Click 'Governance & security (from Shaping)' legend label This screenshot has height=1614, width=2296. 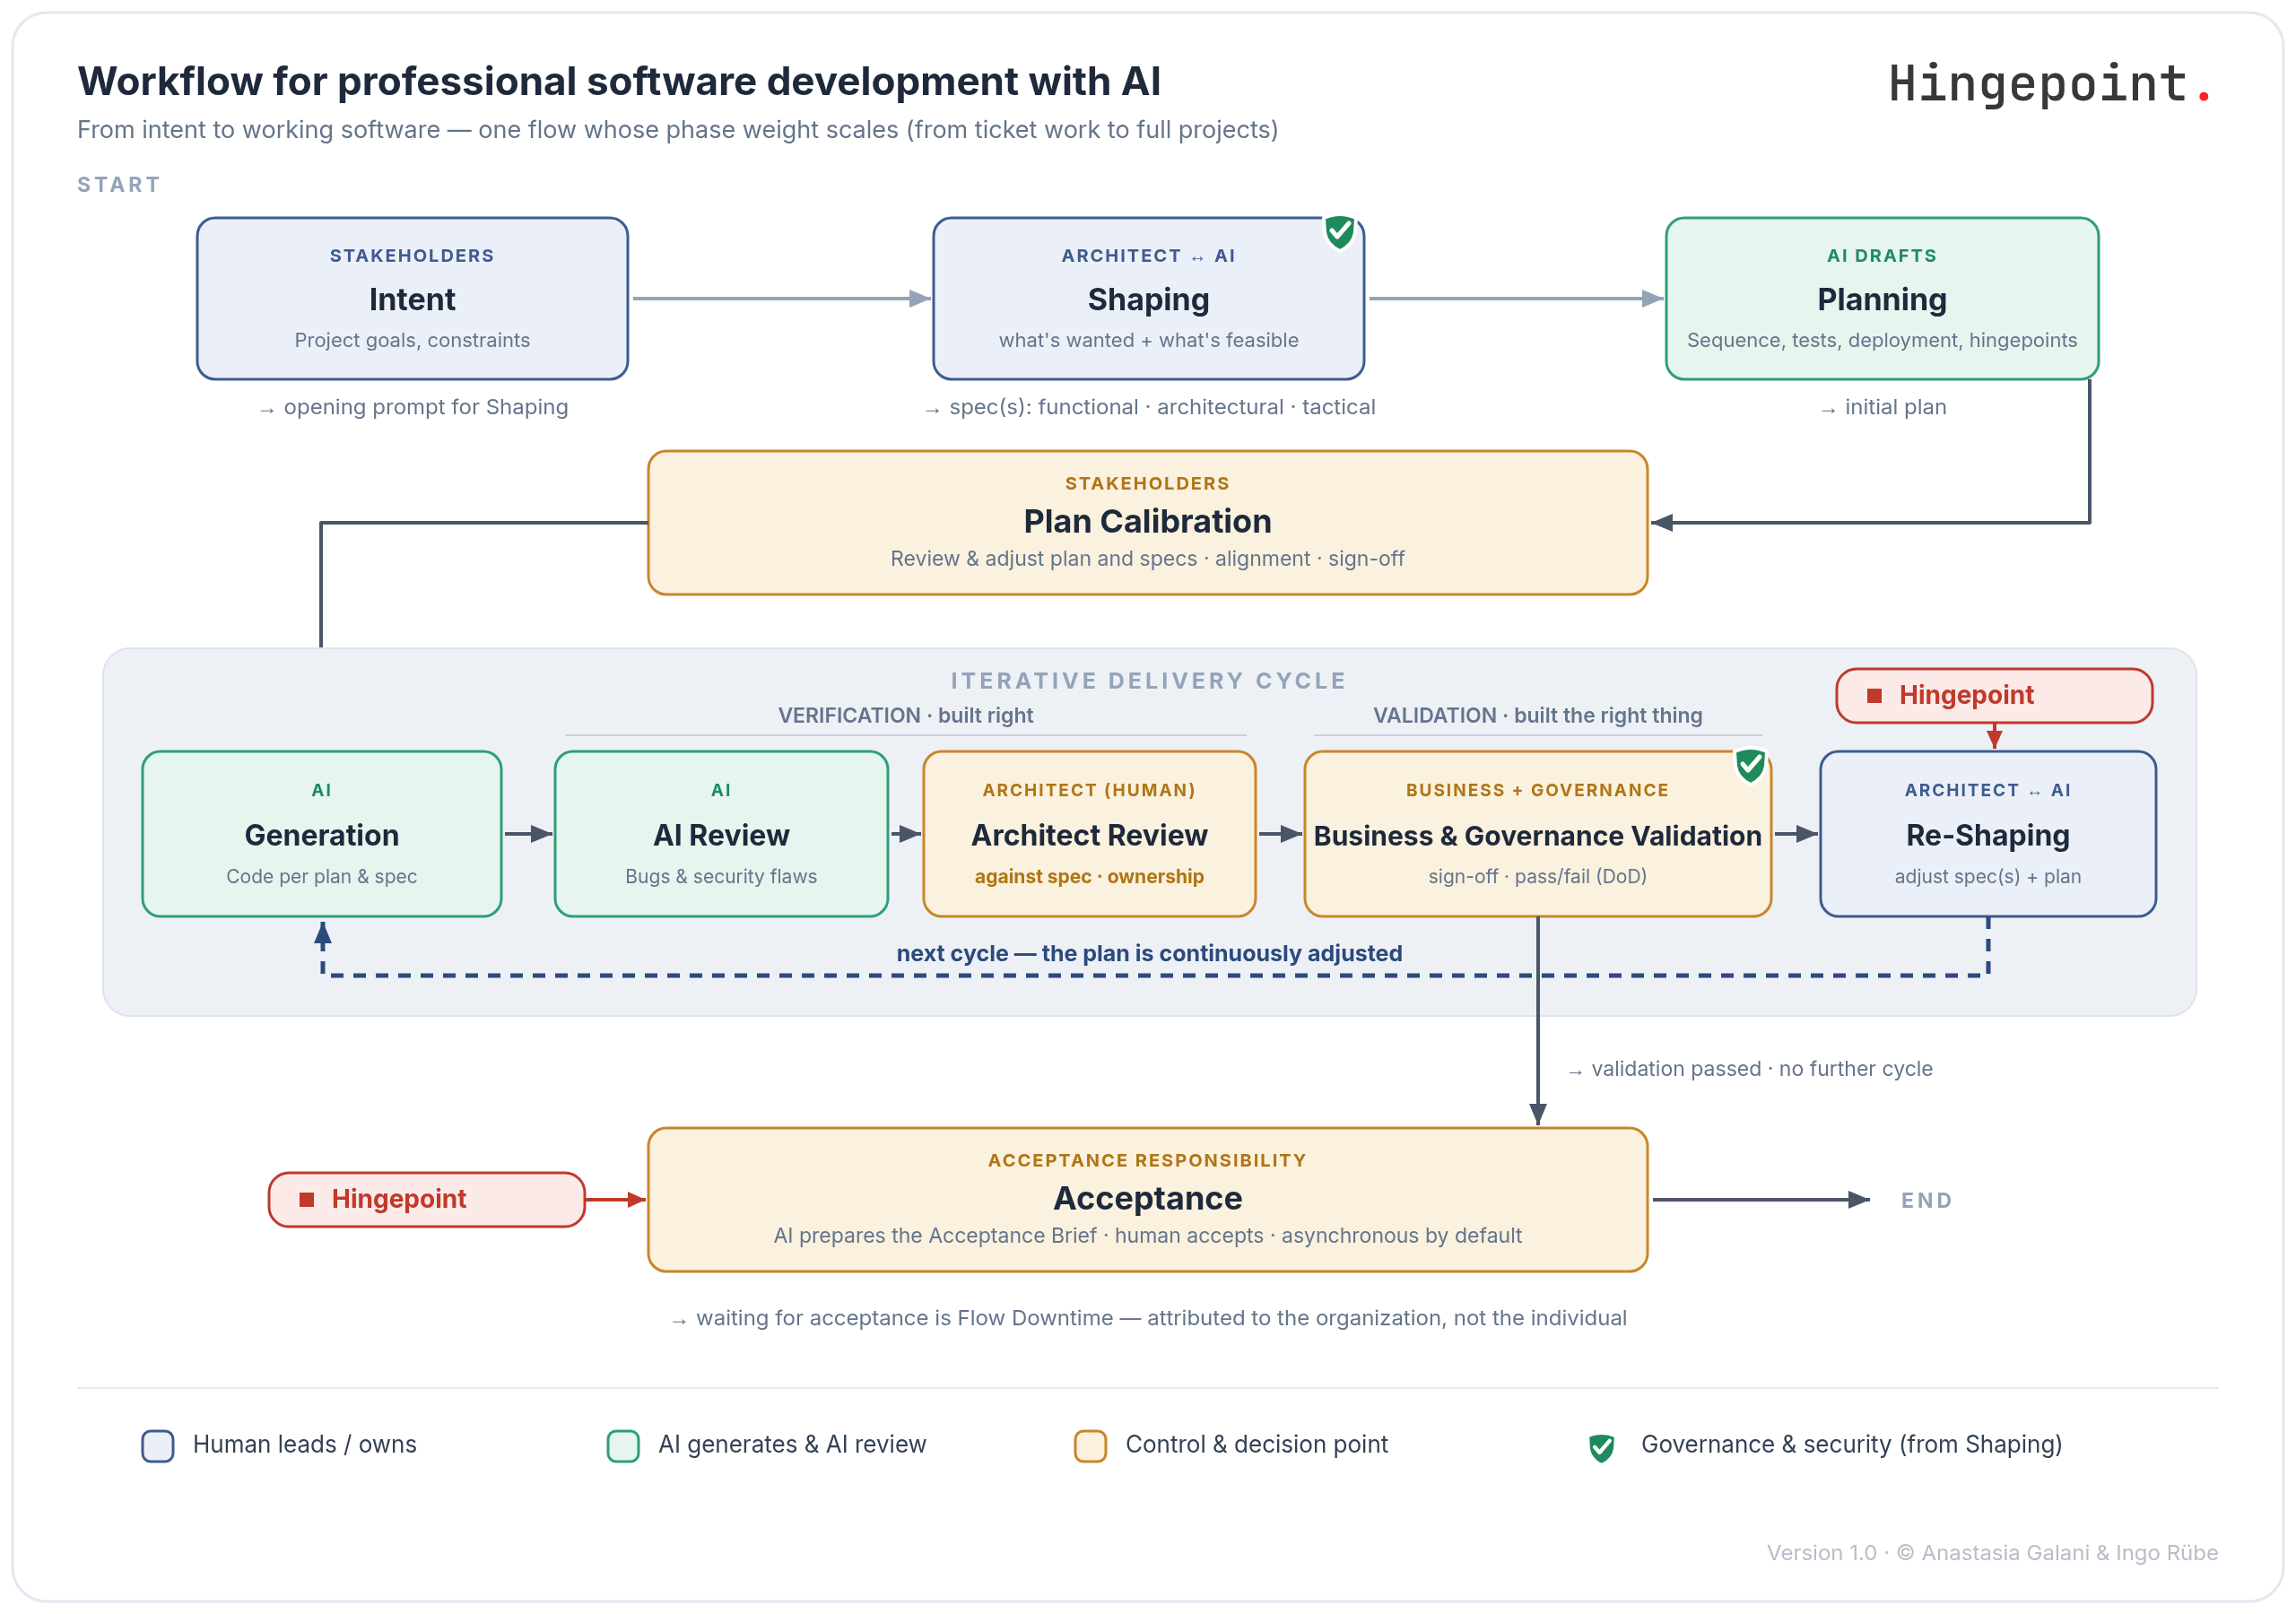pyautogui.click(x=1851, y=1445)
